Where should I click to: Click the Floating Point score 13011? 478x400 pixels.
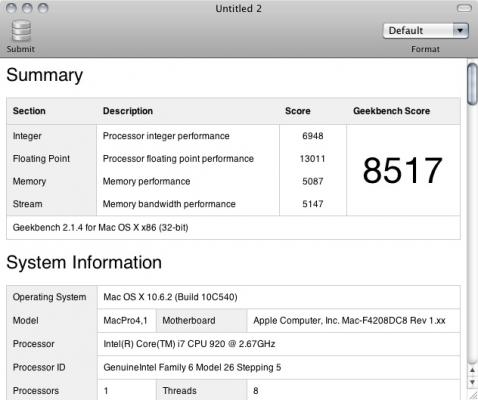[x=312, y=159]
